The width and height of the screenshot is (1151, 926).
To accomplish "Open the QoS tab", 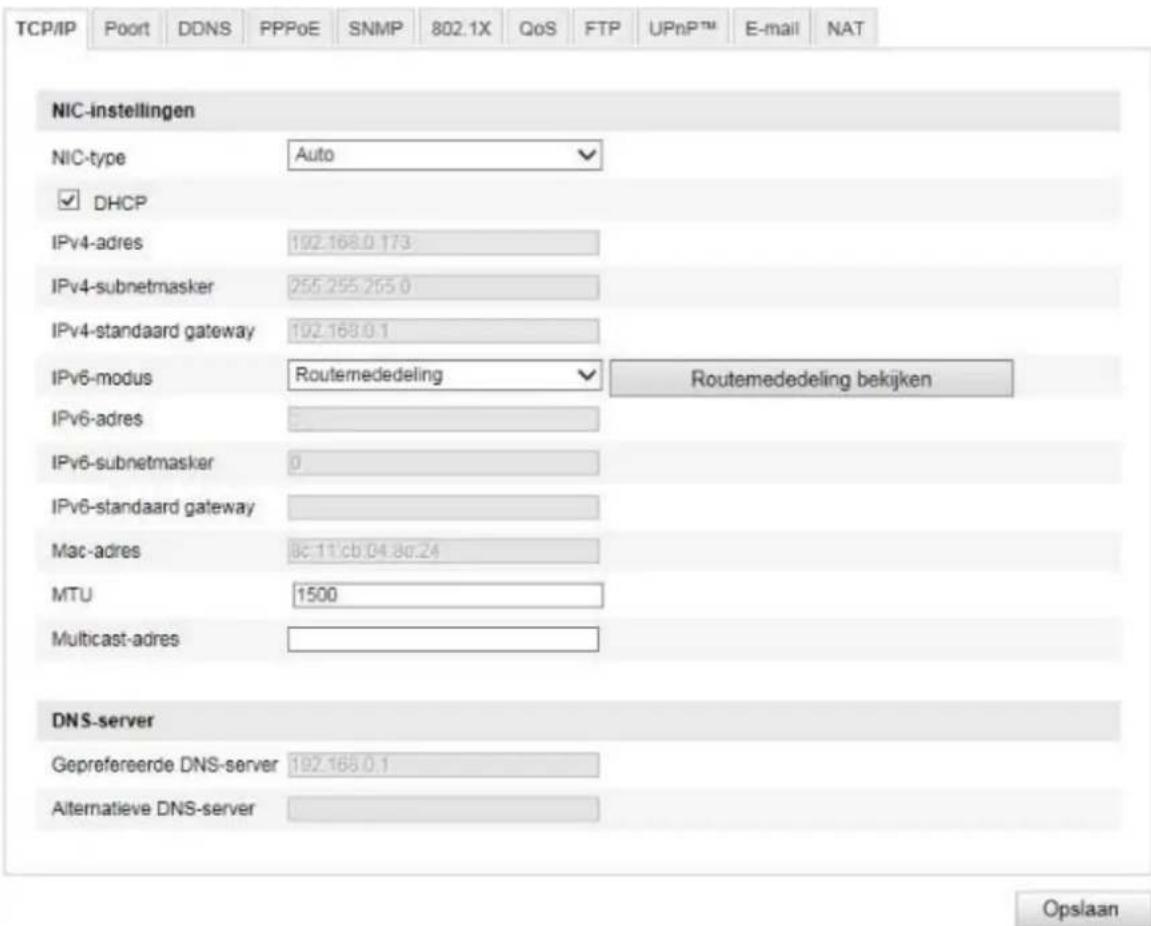I will [x=537, y=29].
